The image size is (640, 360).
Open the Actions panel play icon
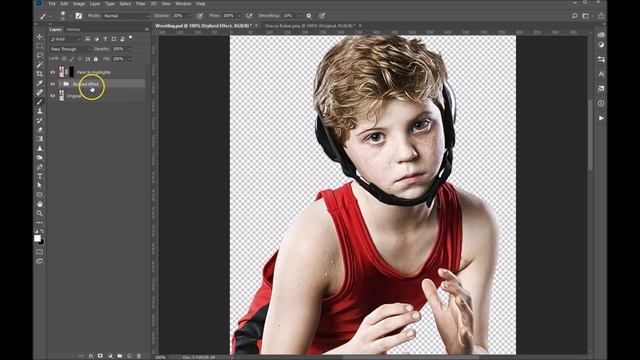(601, 118)
